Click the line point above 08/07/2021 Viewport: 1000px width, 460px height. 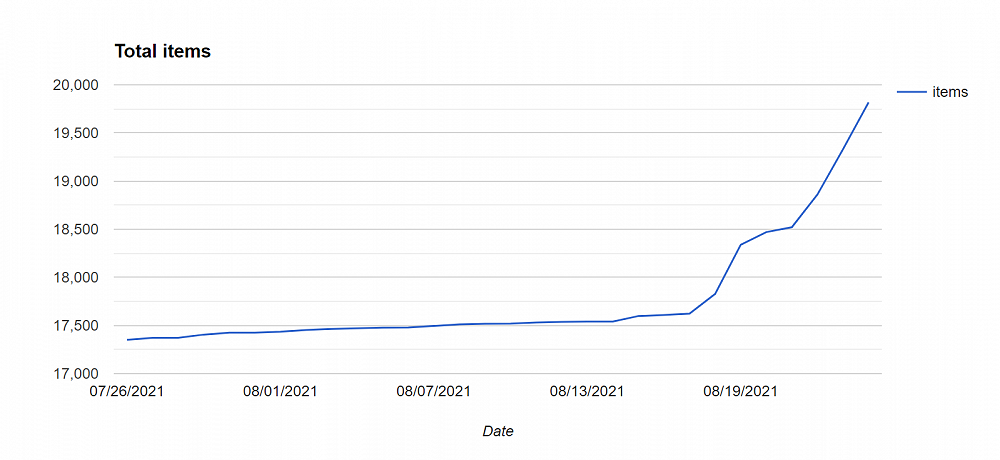434,326
